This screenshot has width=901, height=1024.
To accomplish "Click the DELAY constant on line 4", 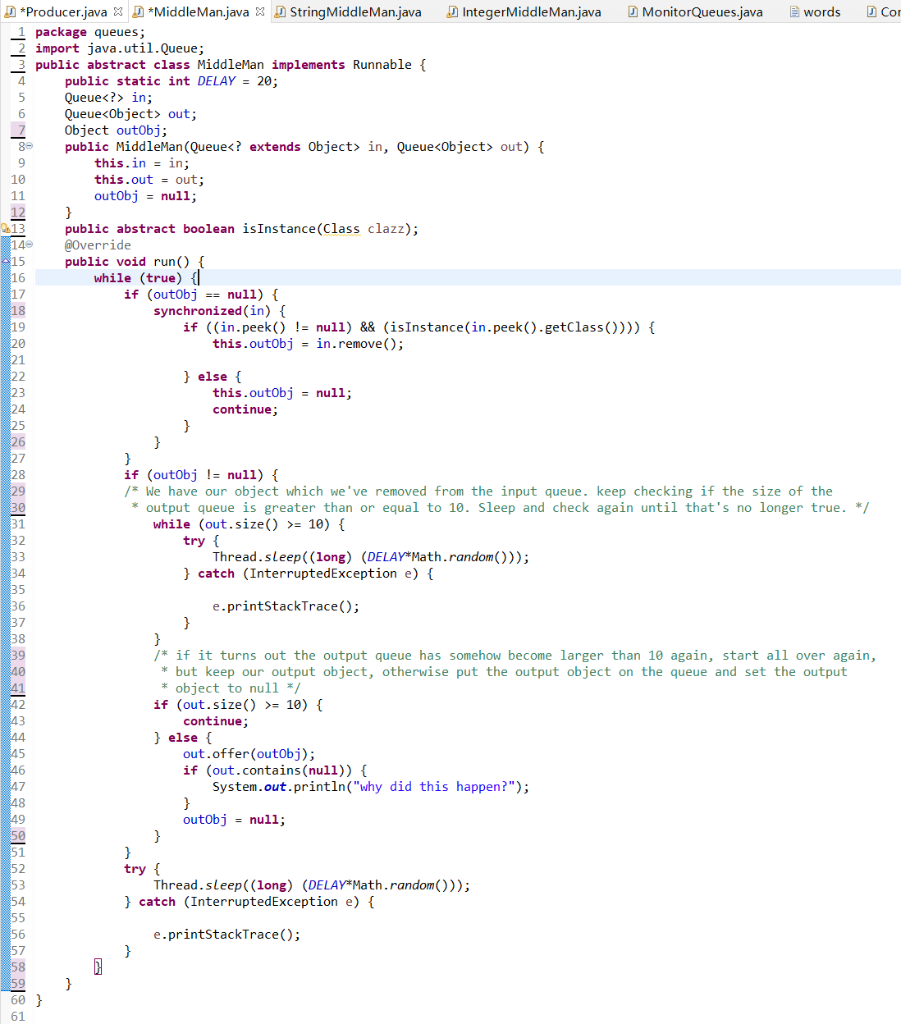I will coord(216,81).
